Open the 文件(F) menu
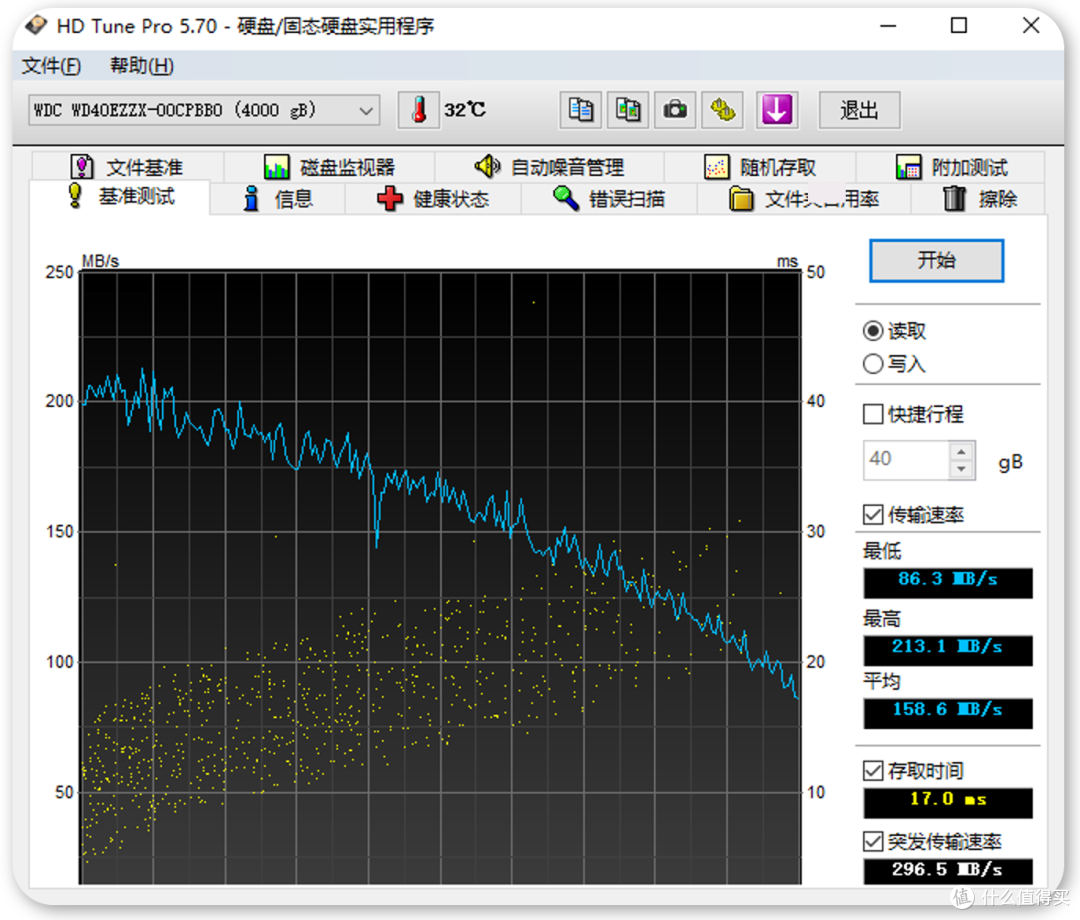 coord(51,66)
